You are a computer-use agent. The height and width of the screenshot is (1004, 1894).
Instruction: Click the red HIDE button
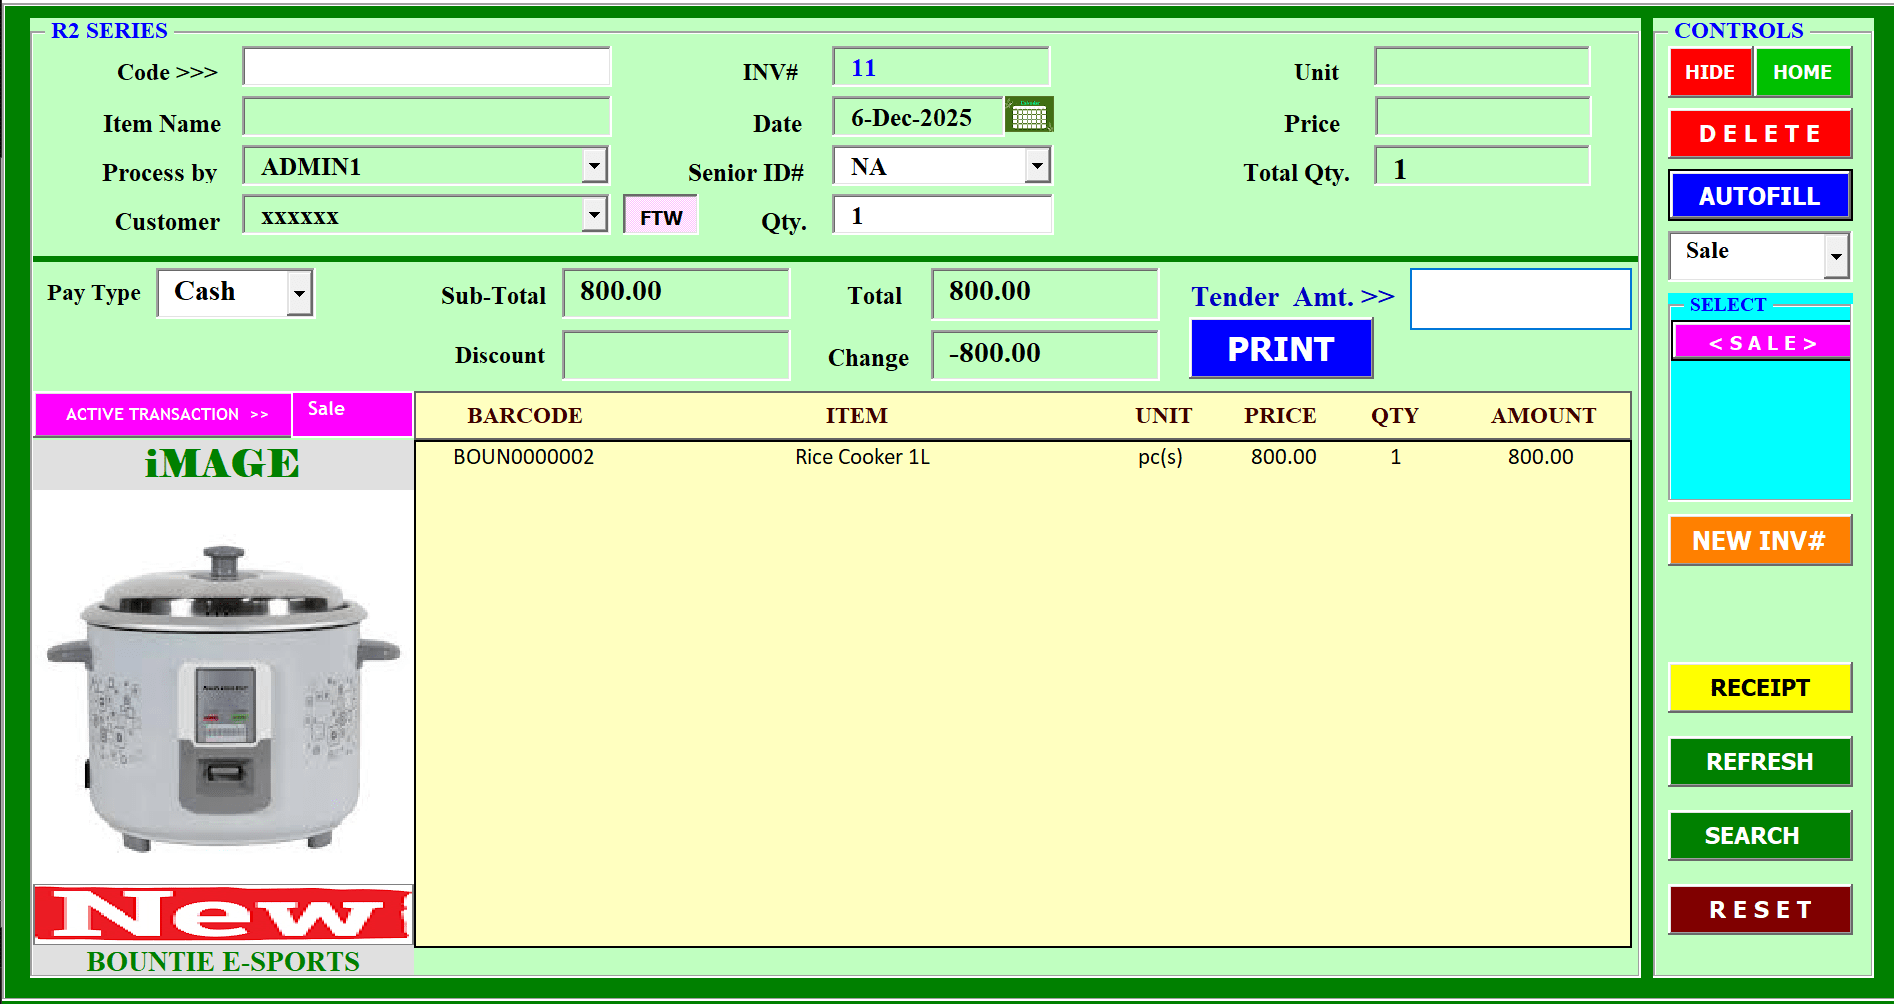(1710, 72)
